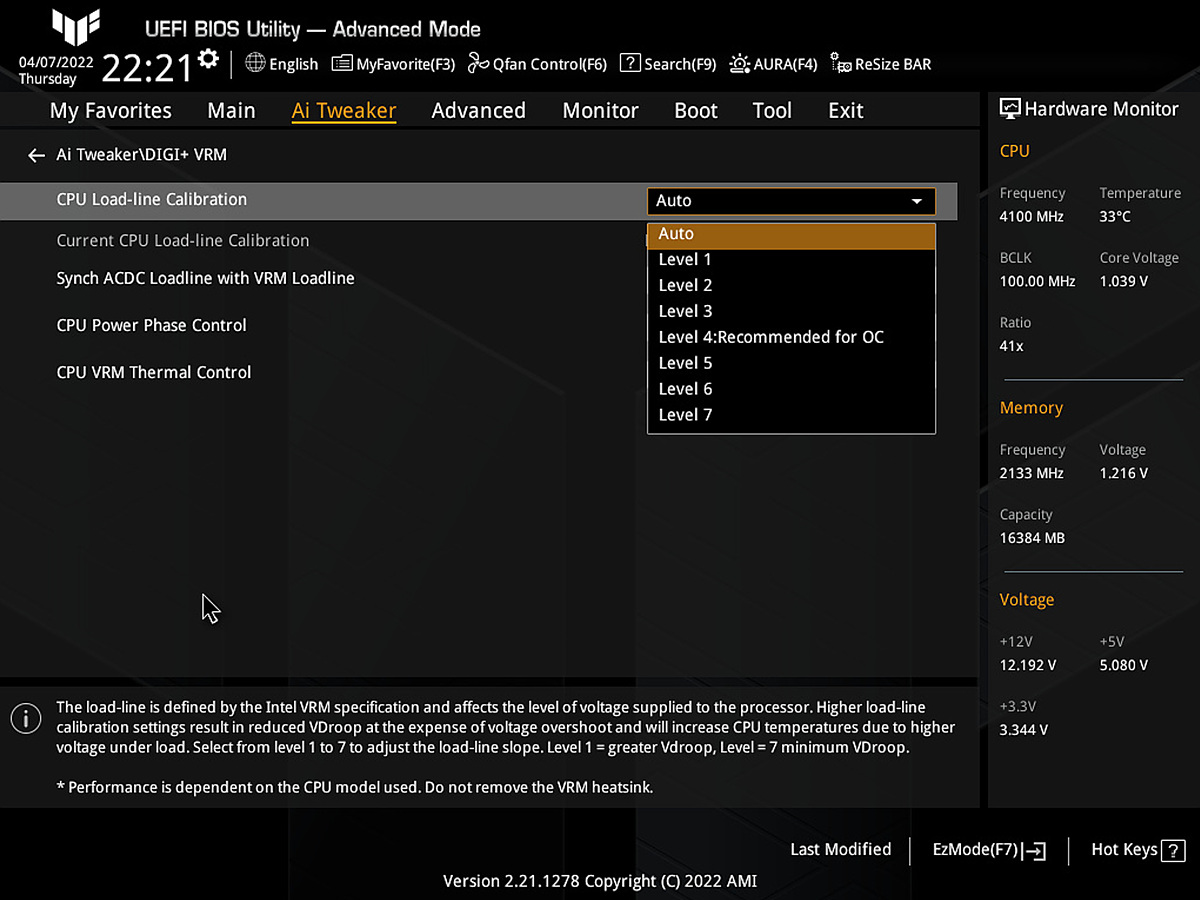Click the back arrow beside Ai Tweaker\DIGI+ VRM

click(x=37, y=155)
